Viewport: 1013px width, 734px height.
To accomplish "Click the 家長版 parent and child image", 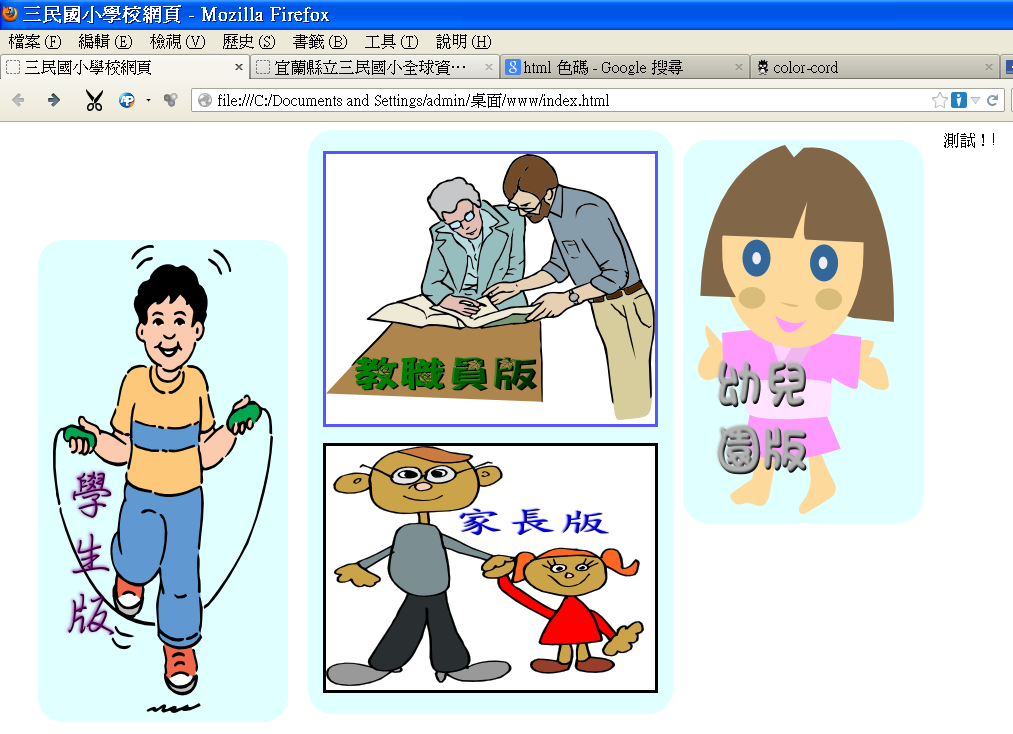I will point(490,567).
